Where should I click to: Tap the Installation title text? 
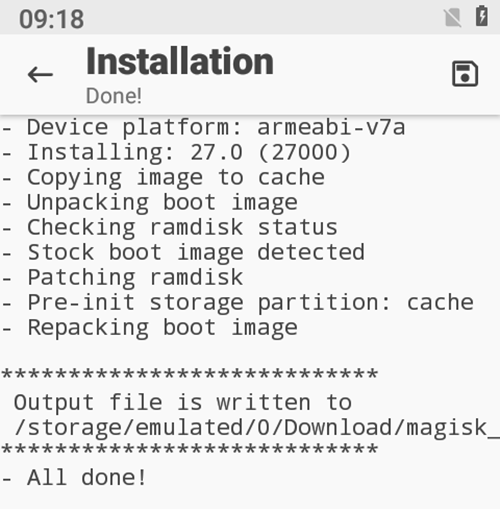pos(180,61)
